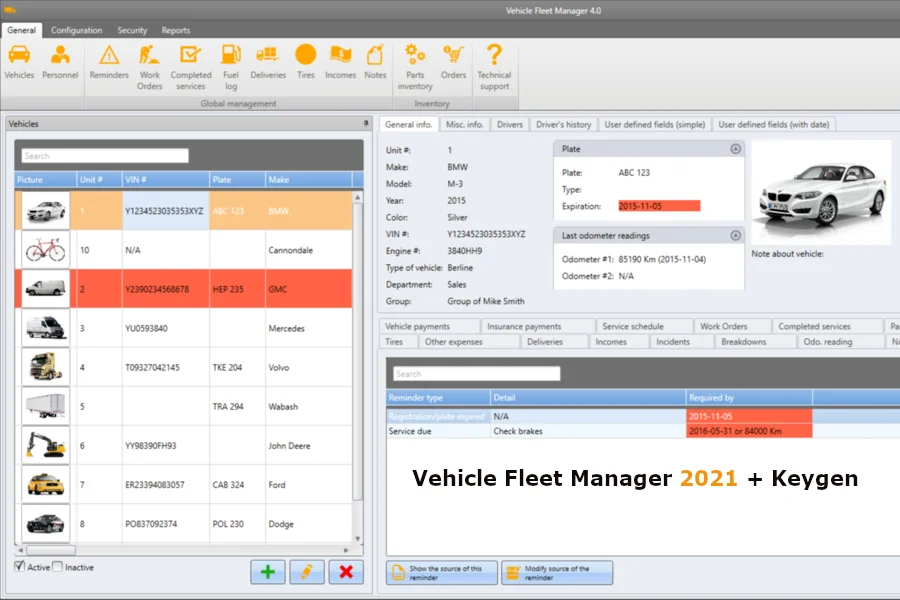Image resolution: width=900 pixels, height=600 pixels.
Task: Open the Misc. info. tab
Action: click(464, 124)
